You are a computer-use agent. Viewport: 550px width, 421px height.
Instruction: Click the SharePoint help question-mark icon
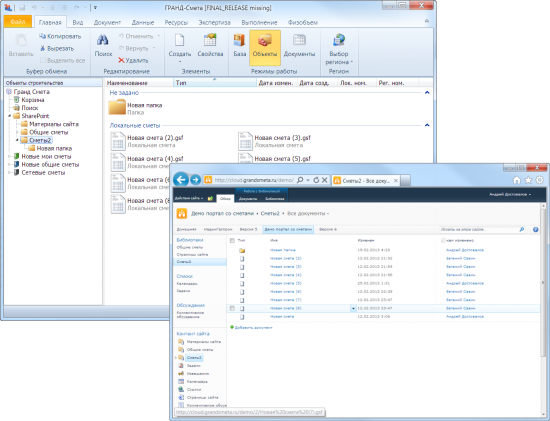(x=536, y=229)
